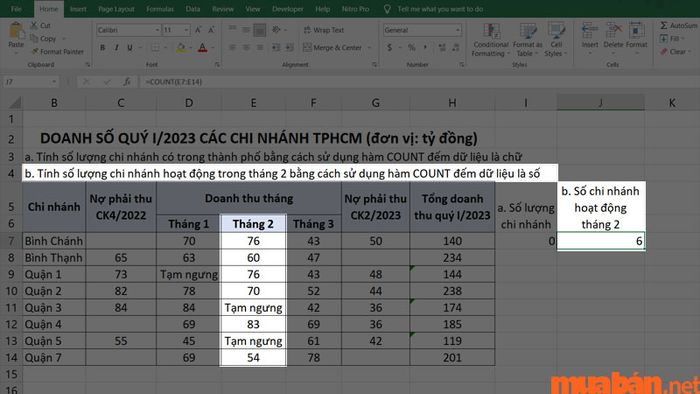Select the row 9 header

(11, 274)
